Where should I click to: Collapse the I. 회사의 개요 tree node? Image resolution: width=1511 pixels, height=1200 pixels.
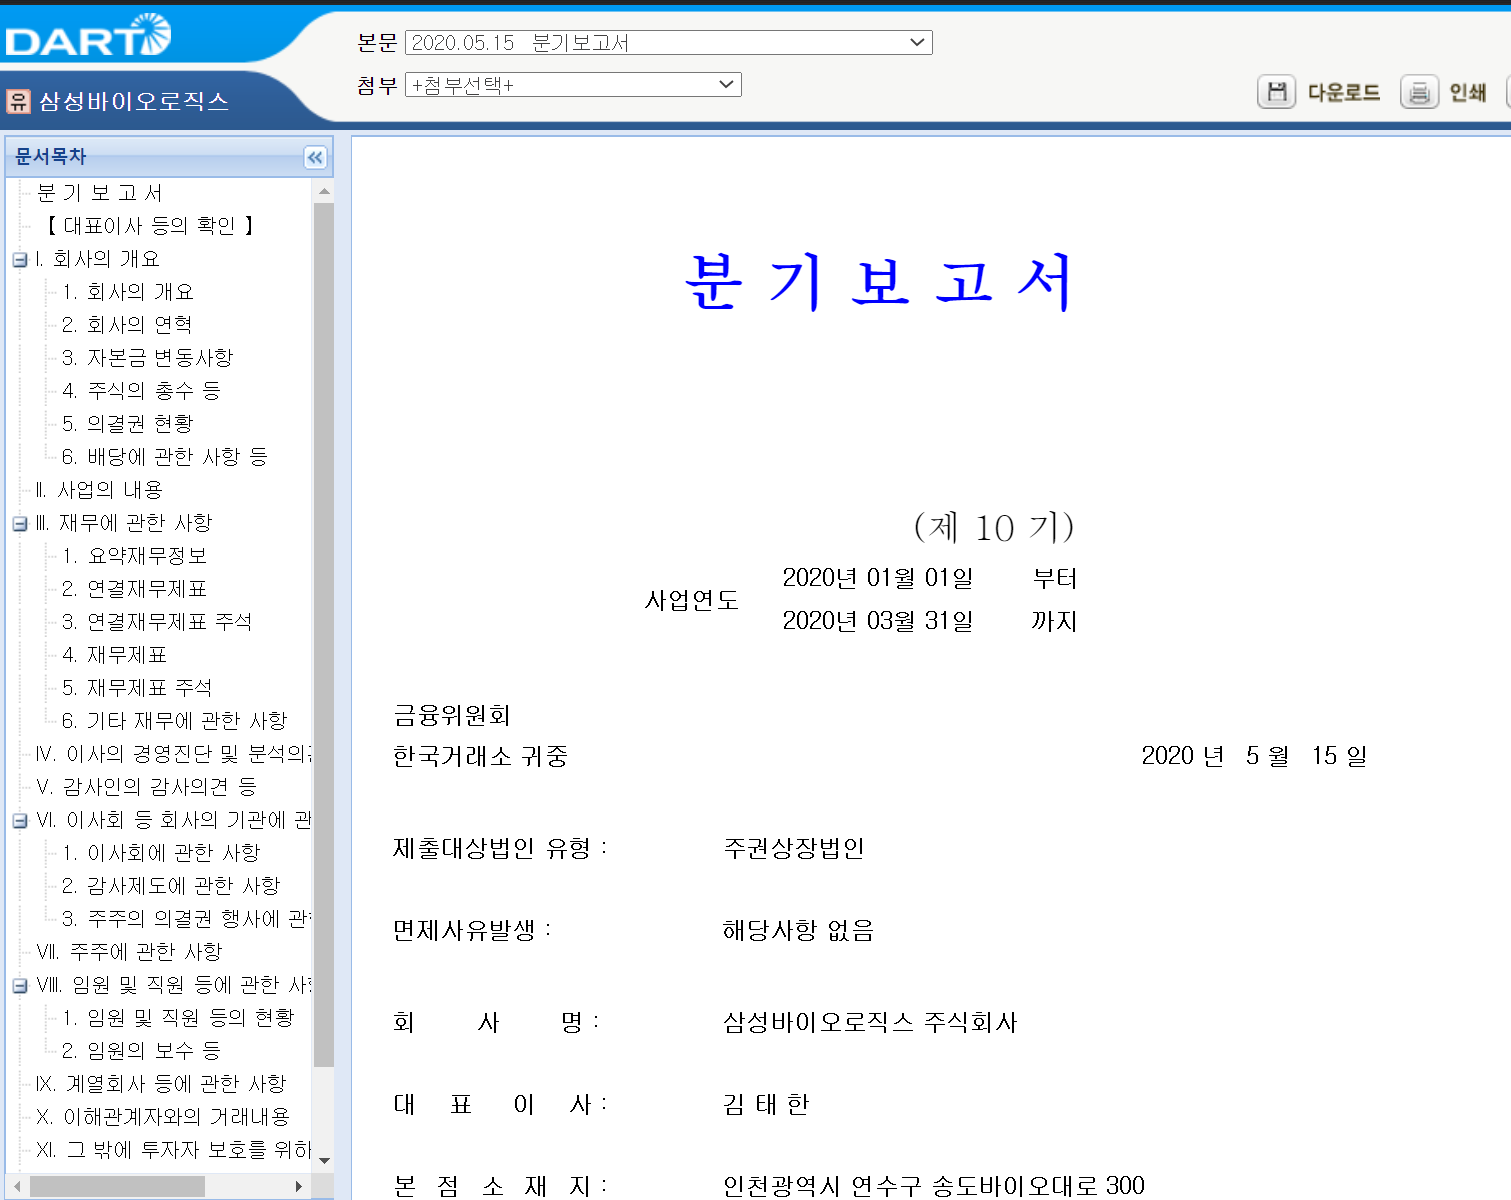tap(20, 260)
